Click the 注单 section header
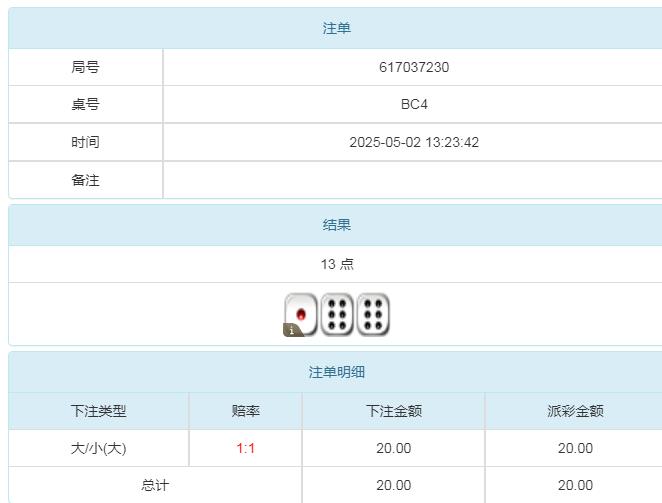662x503 pixels. [336, 28]
